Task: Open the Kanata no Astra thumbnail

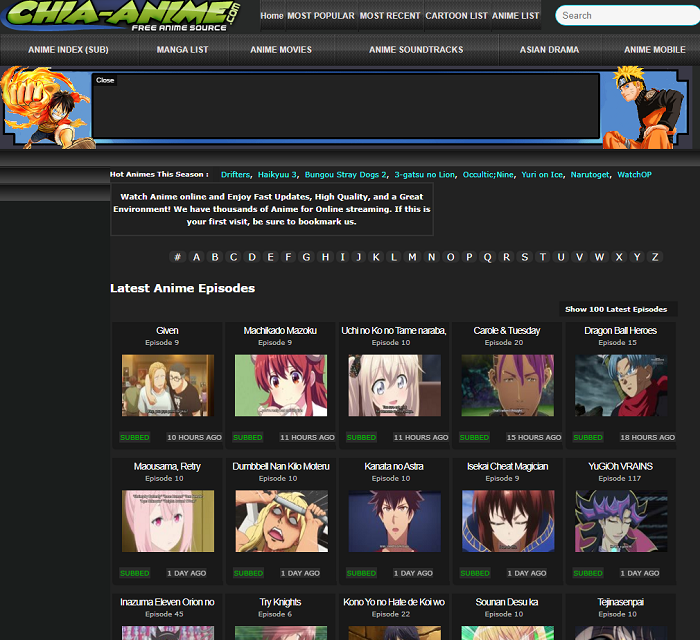Action: (395, 521)
